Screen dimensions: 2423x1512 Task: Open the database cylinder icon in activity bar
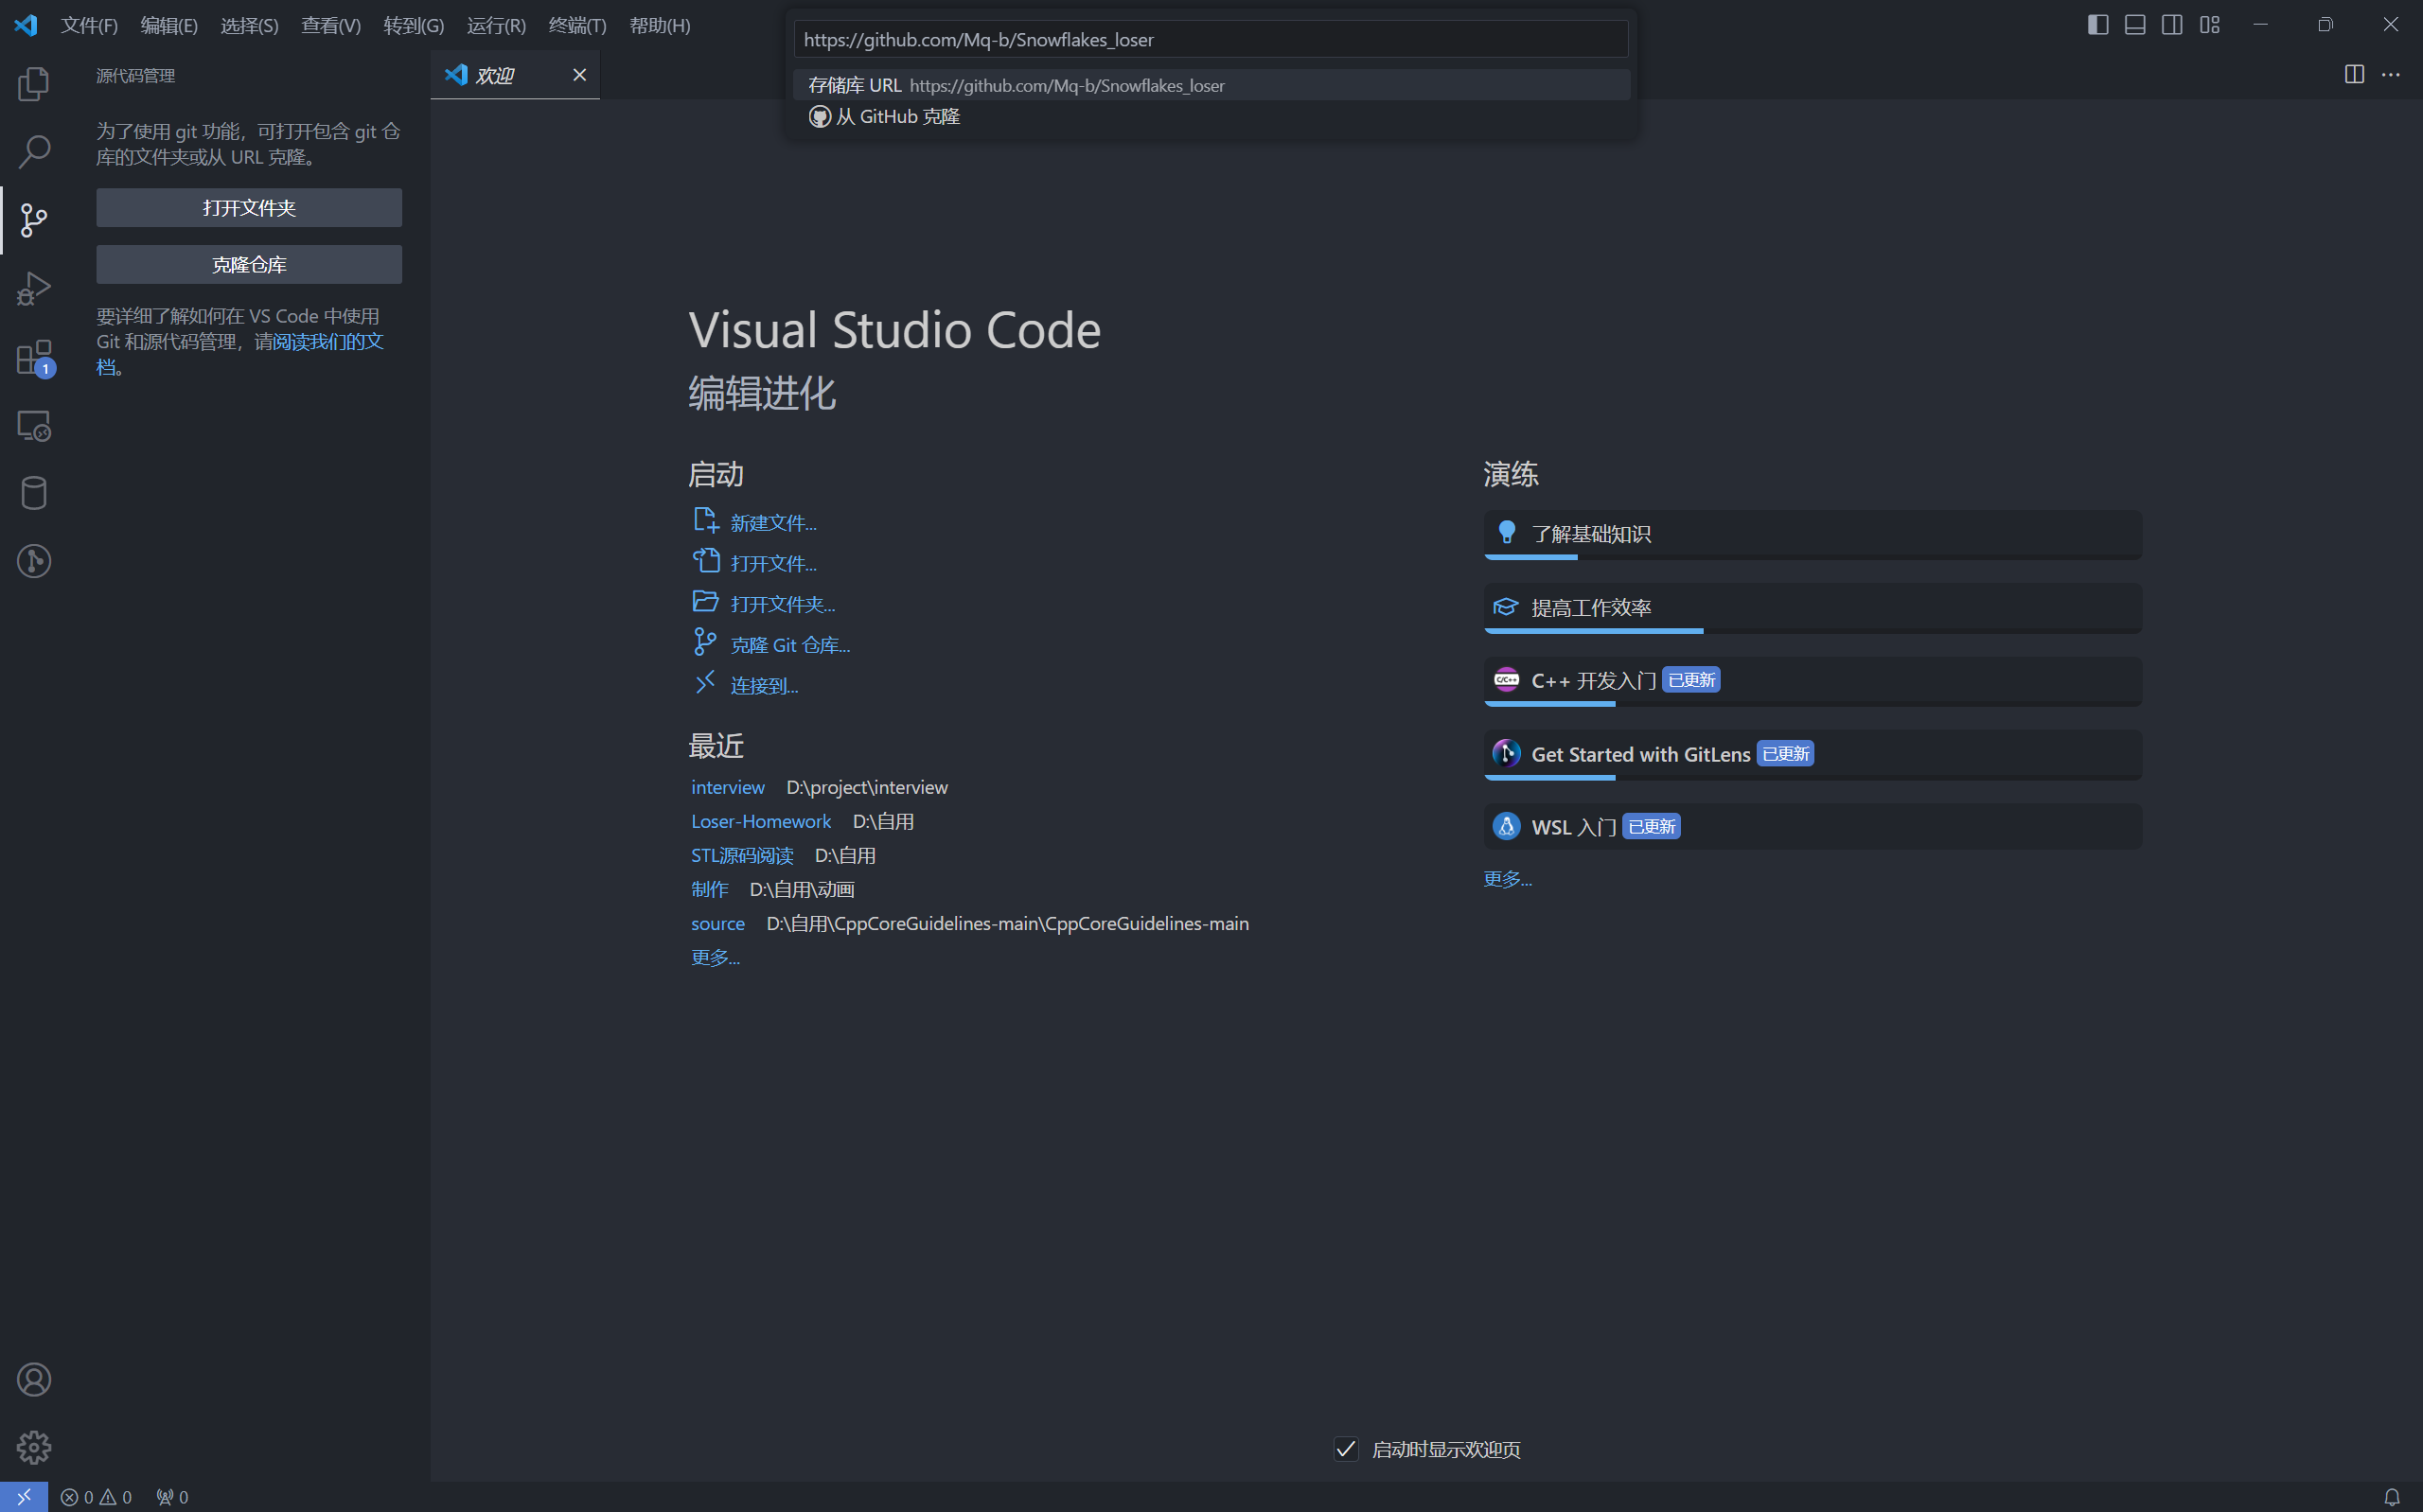(34, 493)
